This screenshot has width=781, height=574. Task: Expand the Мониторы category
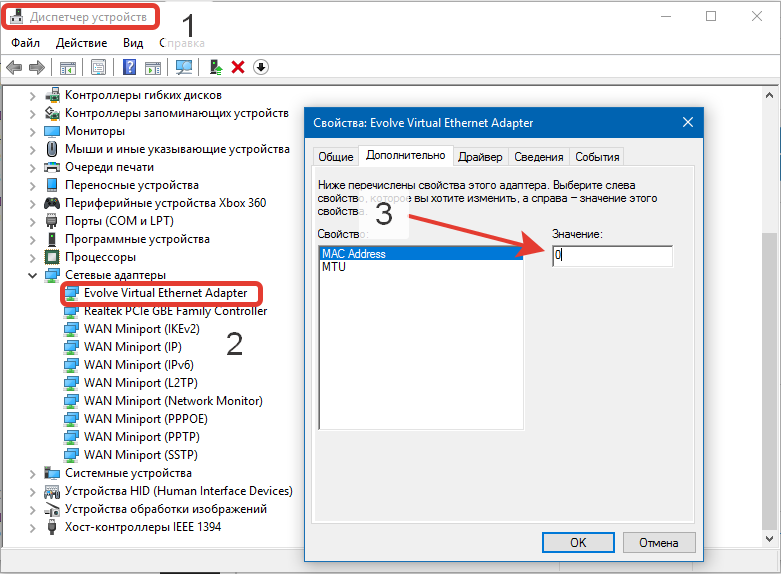pyautogui.click(x=32, y=131)
